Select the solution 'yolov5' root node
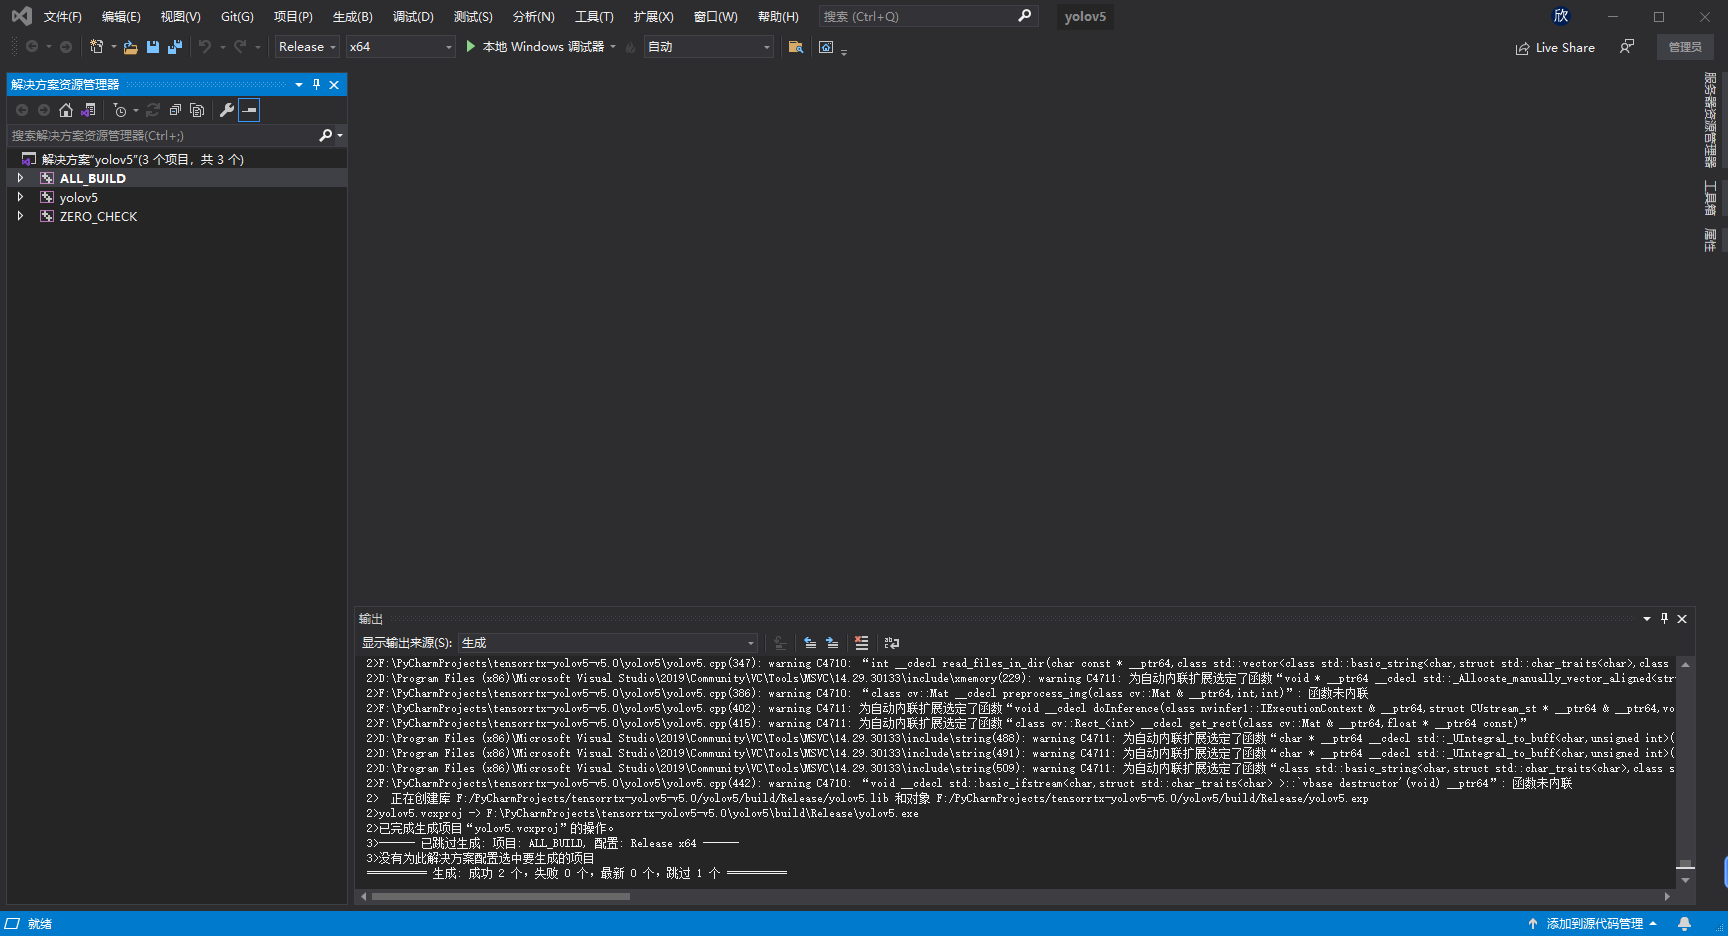This screenshot has height=936, width=1728. pos(142,159)
